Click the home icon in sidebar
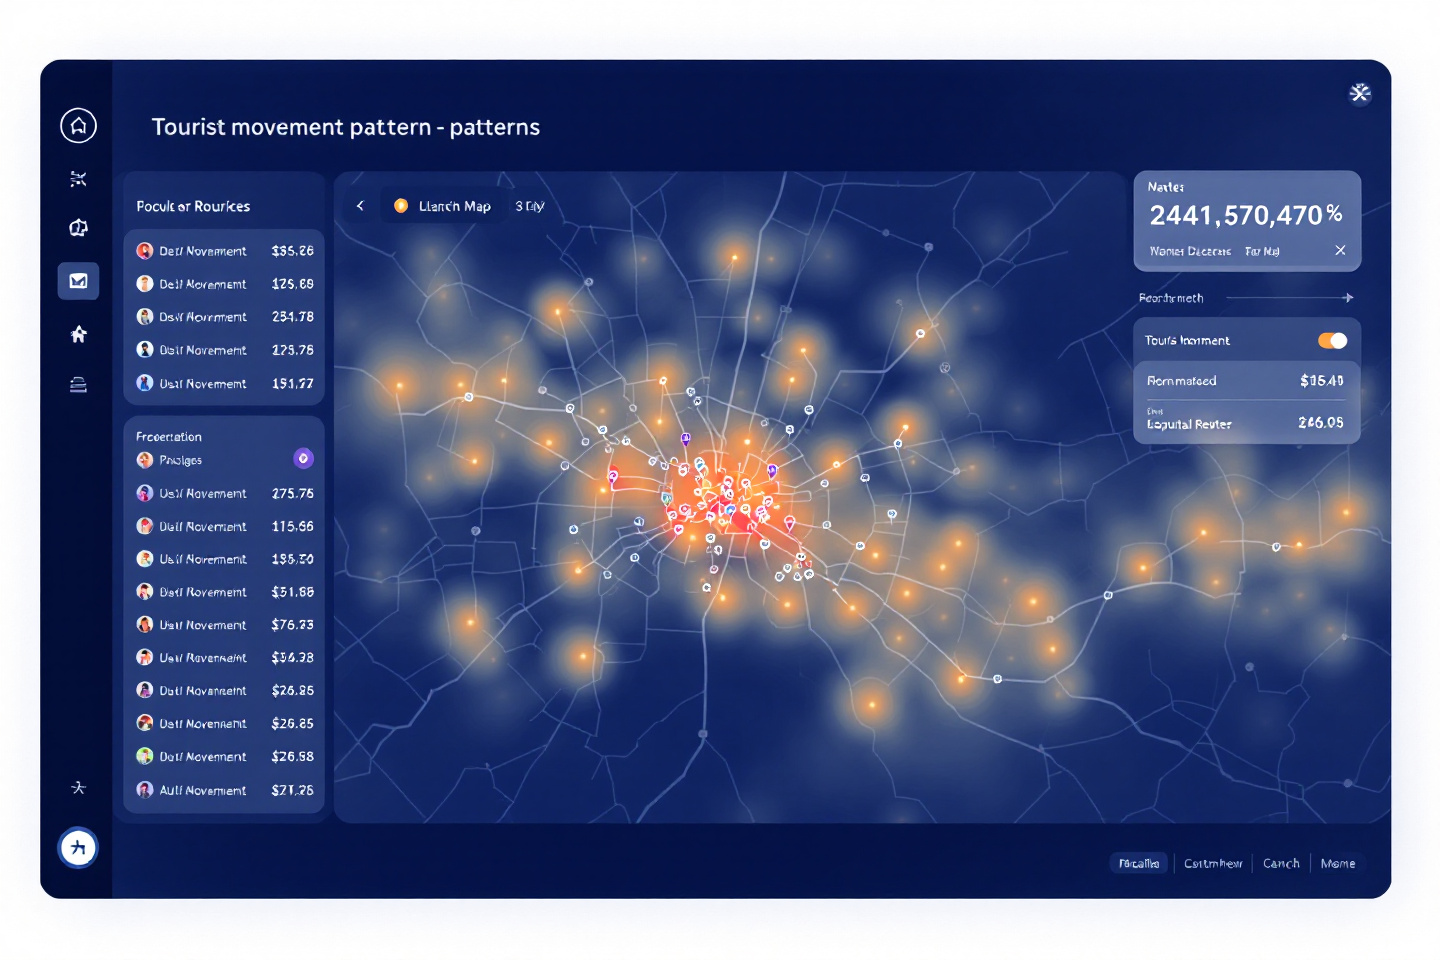This screenshot has width=1440, height=960. point(78,126)
